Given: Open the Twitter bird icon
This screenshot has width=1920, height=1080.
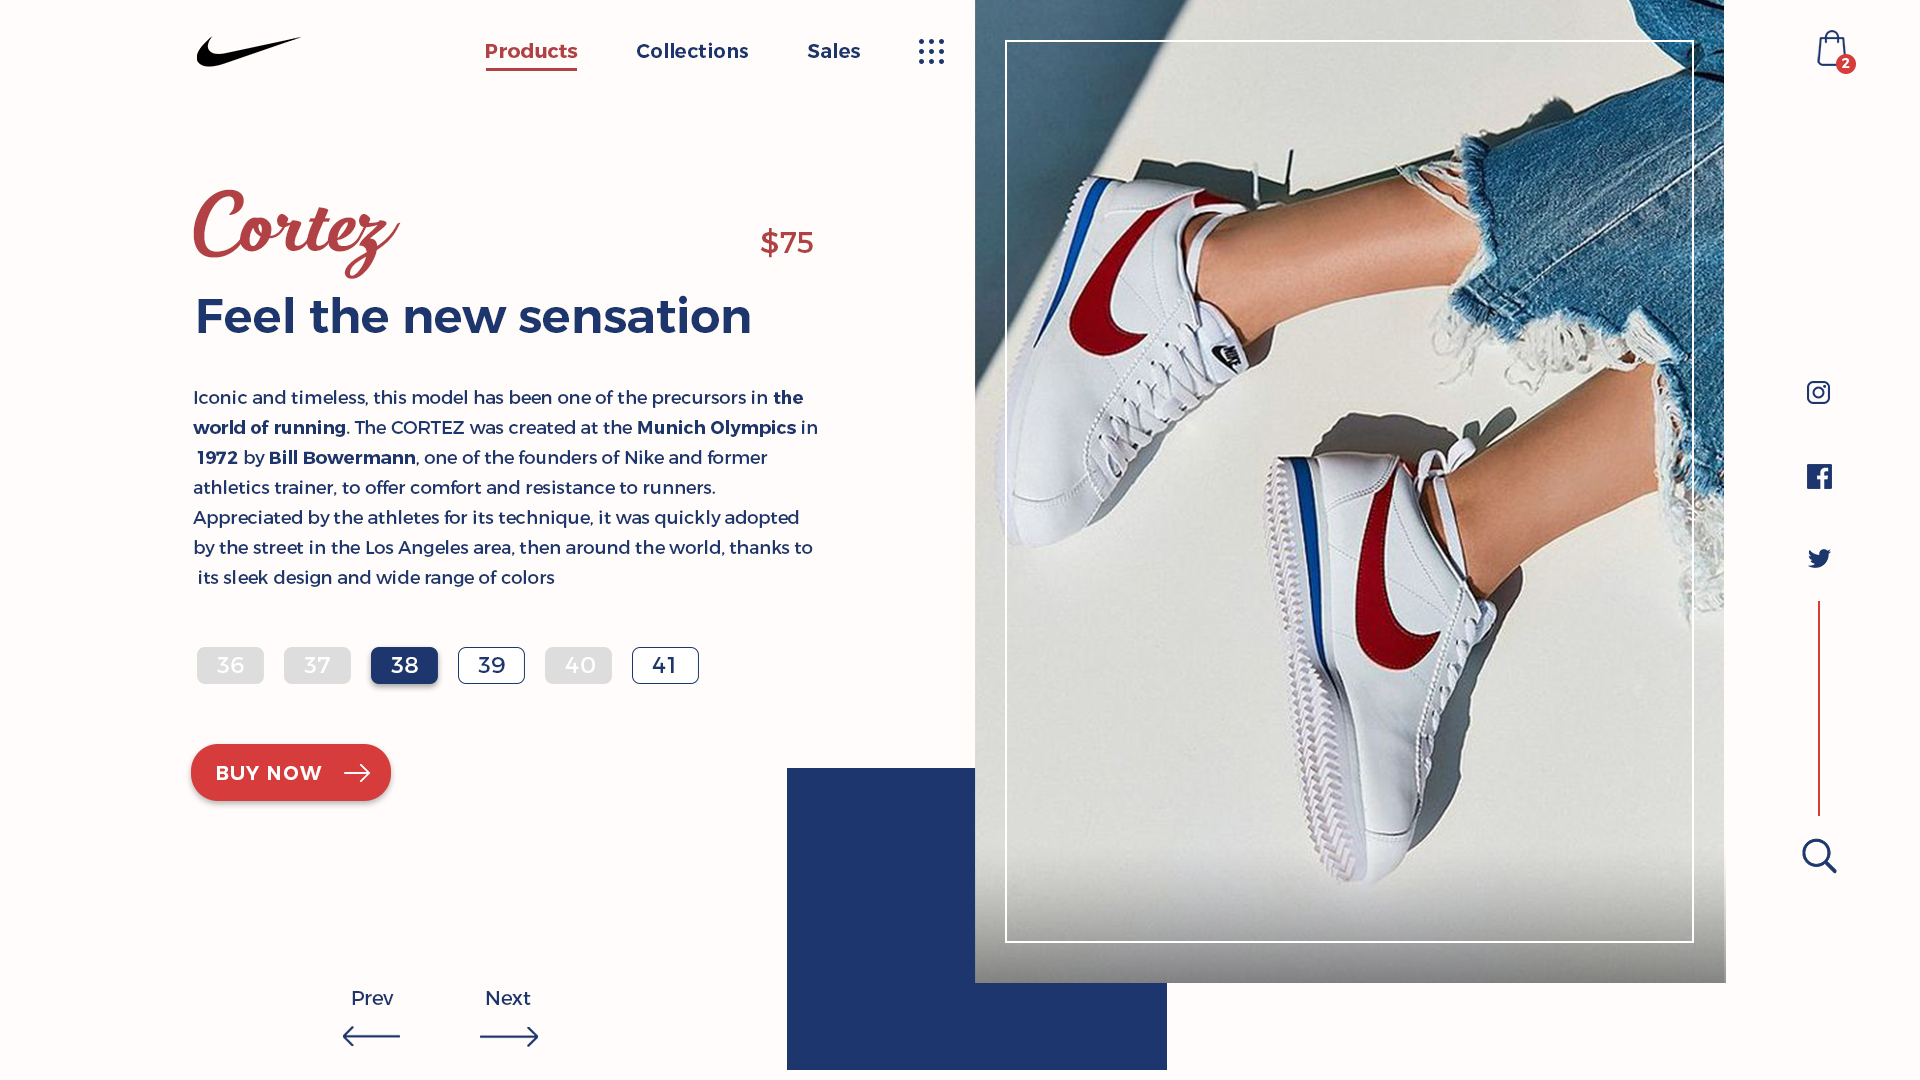Looking at the screenshot, I should (1819, 558).
